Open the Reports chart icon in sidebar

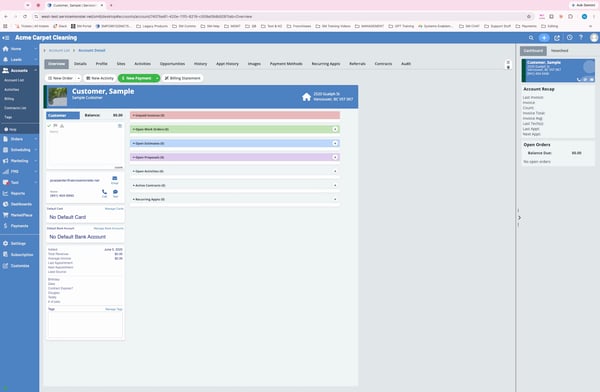pyautogui.click(x=5, y=193)
